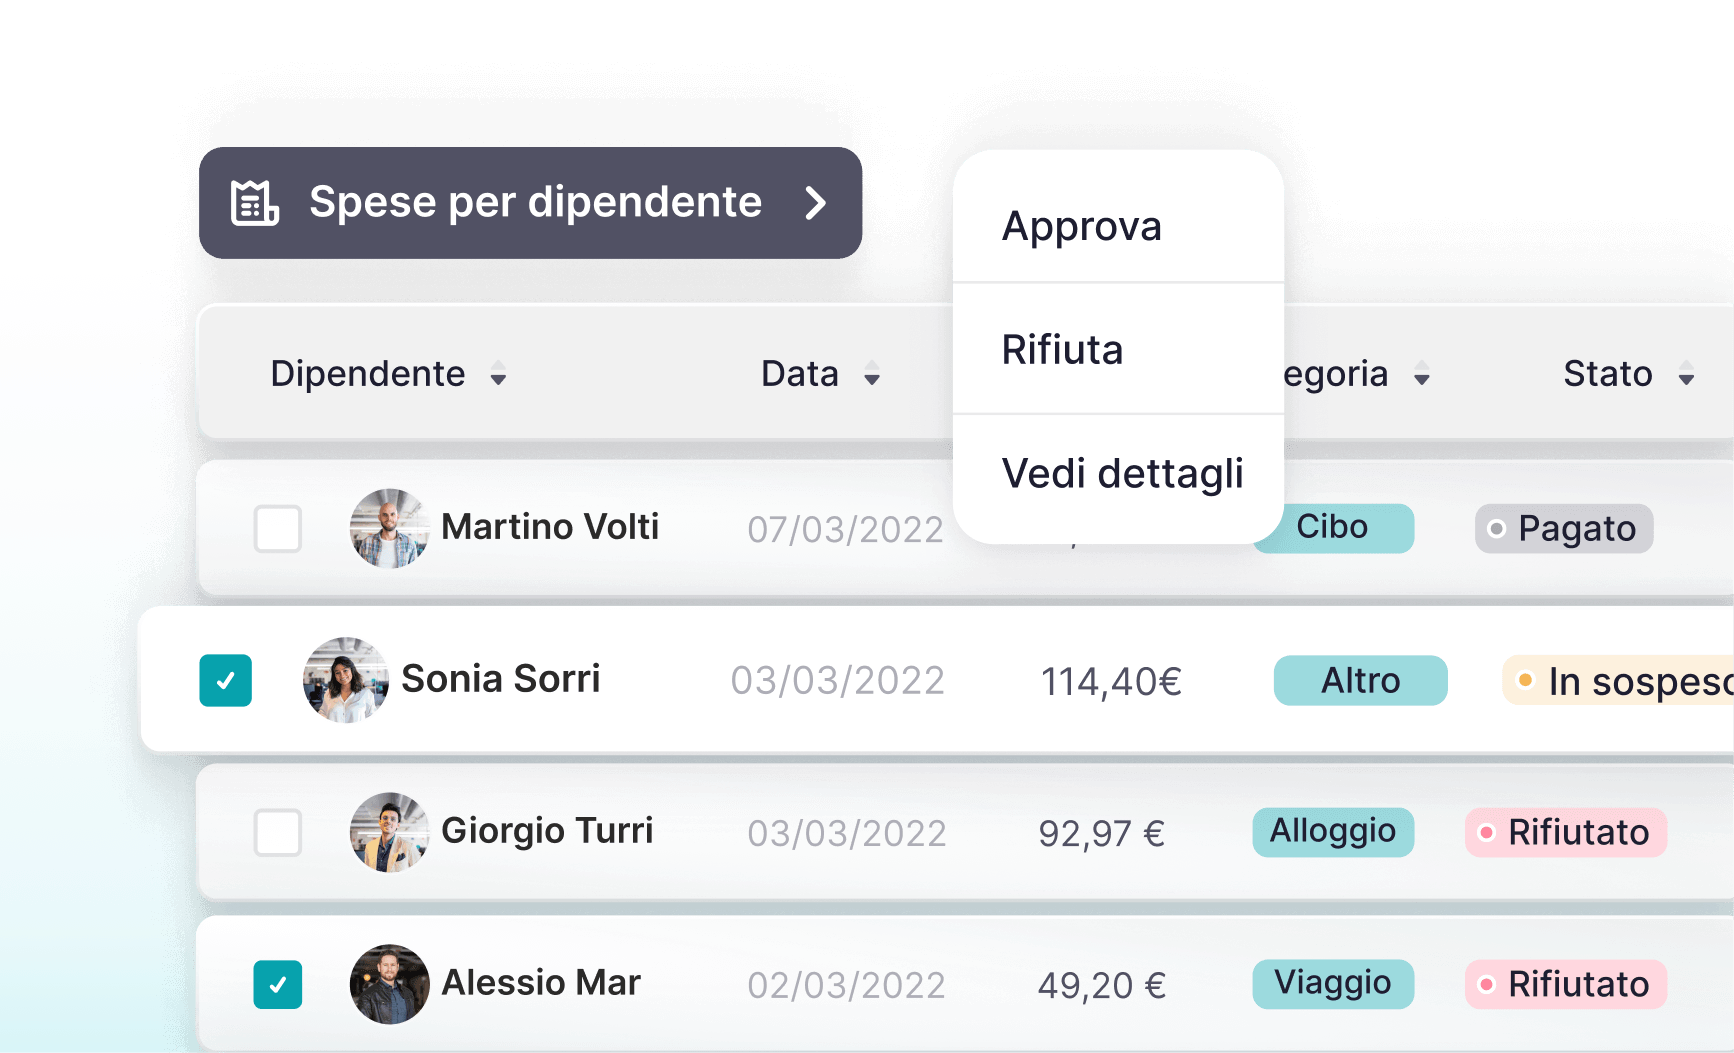Open Martino Volti's profile picture

pos(389,529)
